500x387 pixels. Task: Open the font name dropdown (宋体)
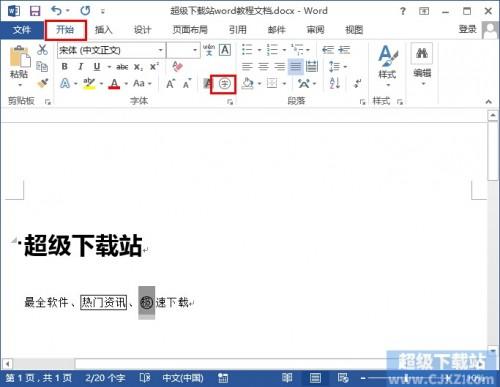click(161, 50)
